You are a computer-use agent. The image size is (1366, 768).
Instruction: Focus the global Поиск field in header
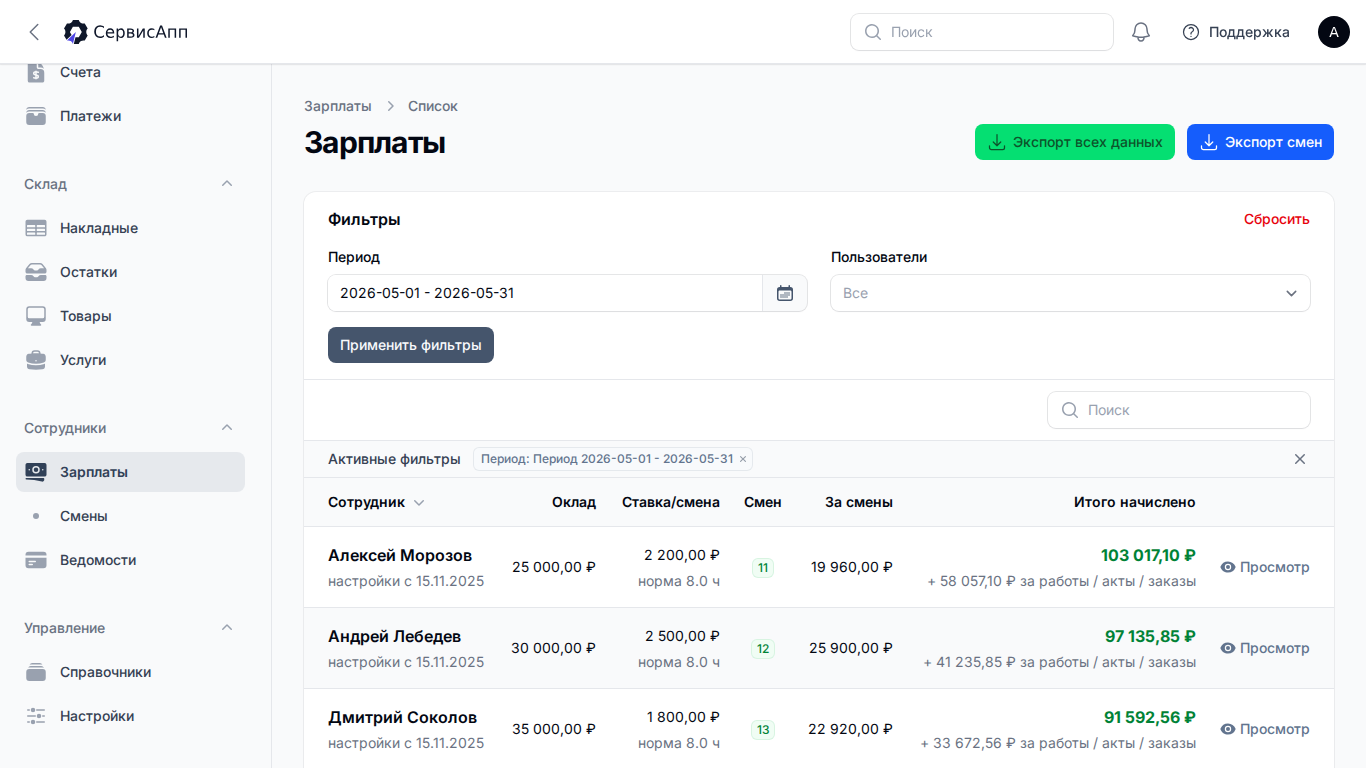click(982, 32)
